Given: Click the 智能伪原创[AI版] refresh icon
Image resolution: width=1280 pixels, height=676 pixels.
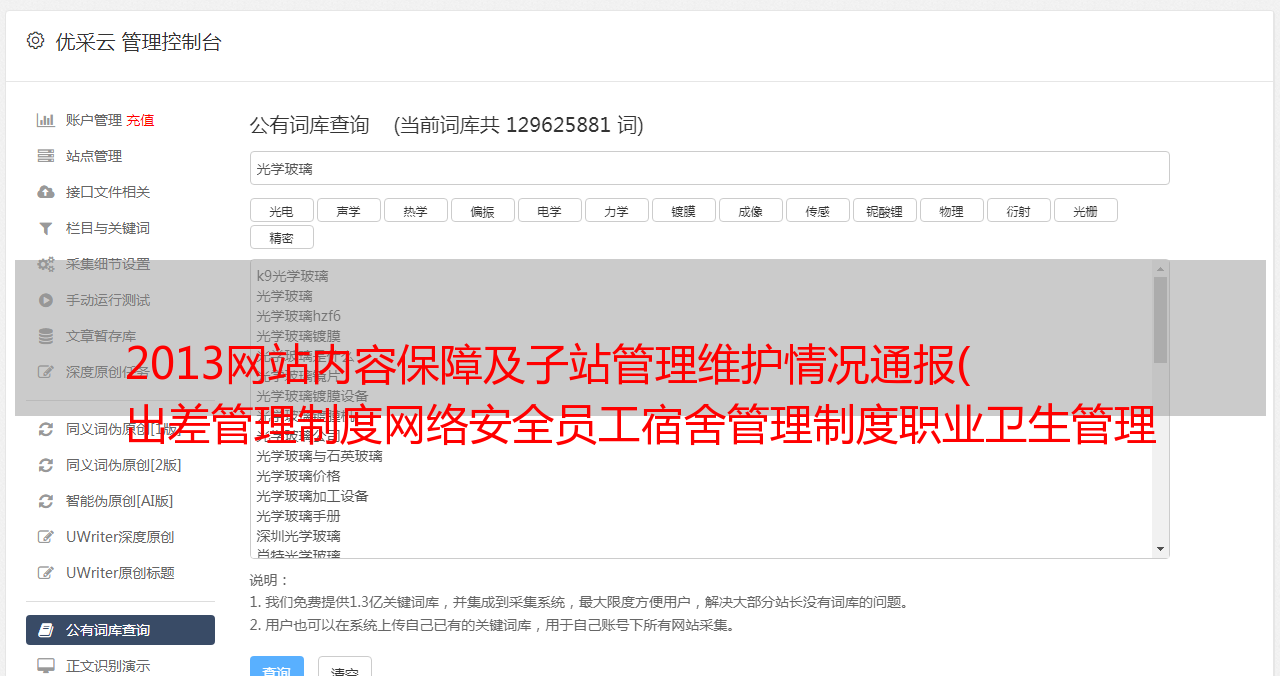Looking at the screenshot, I should tap(46, 501).
